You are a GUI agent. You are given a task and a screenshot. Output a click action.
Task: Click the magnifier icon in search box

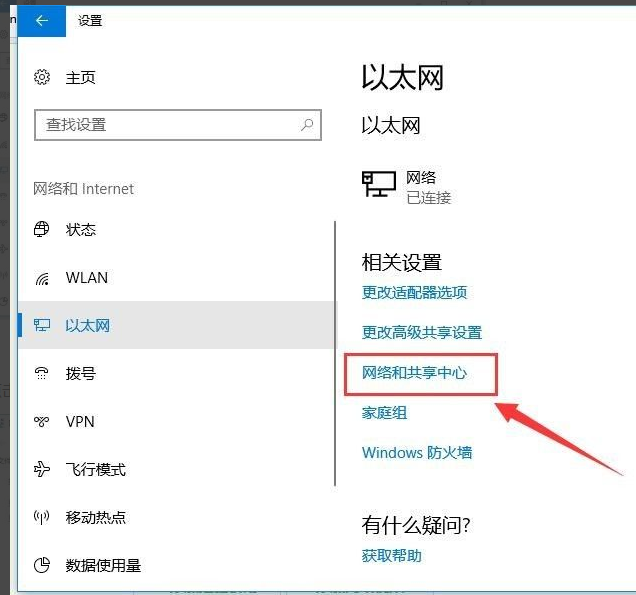307,125
